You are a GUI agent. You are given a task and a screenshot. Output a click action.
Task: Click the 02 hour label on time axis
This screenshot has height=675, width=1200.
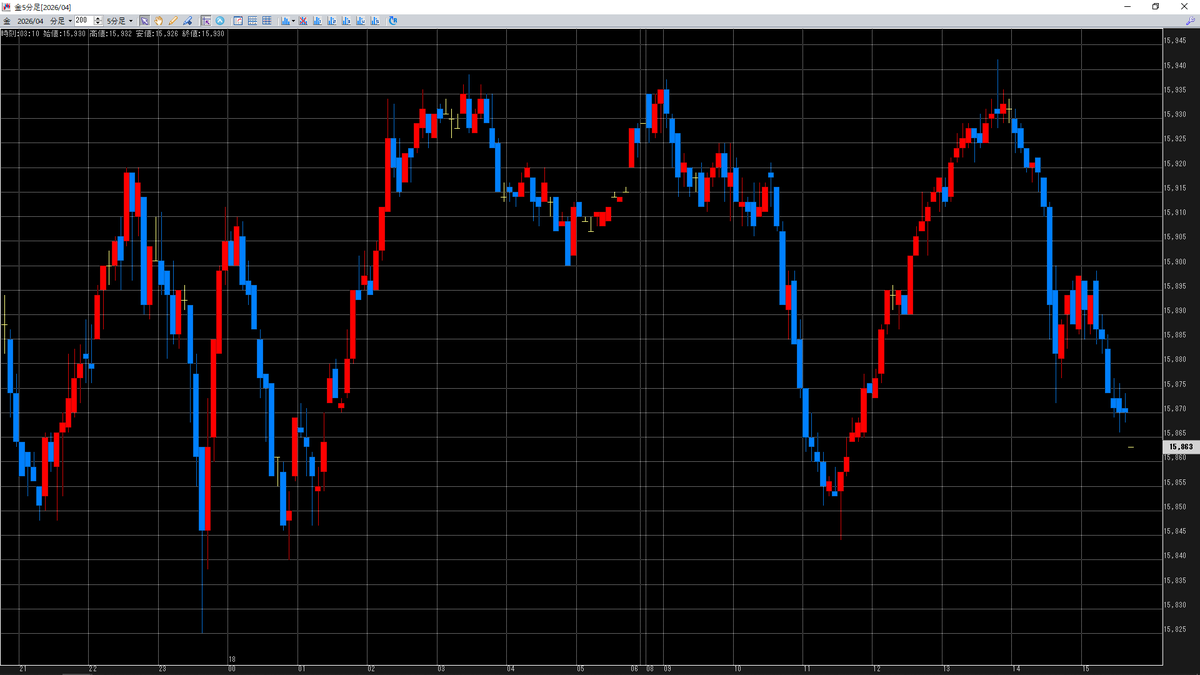pos(371,668)
